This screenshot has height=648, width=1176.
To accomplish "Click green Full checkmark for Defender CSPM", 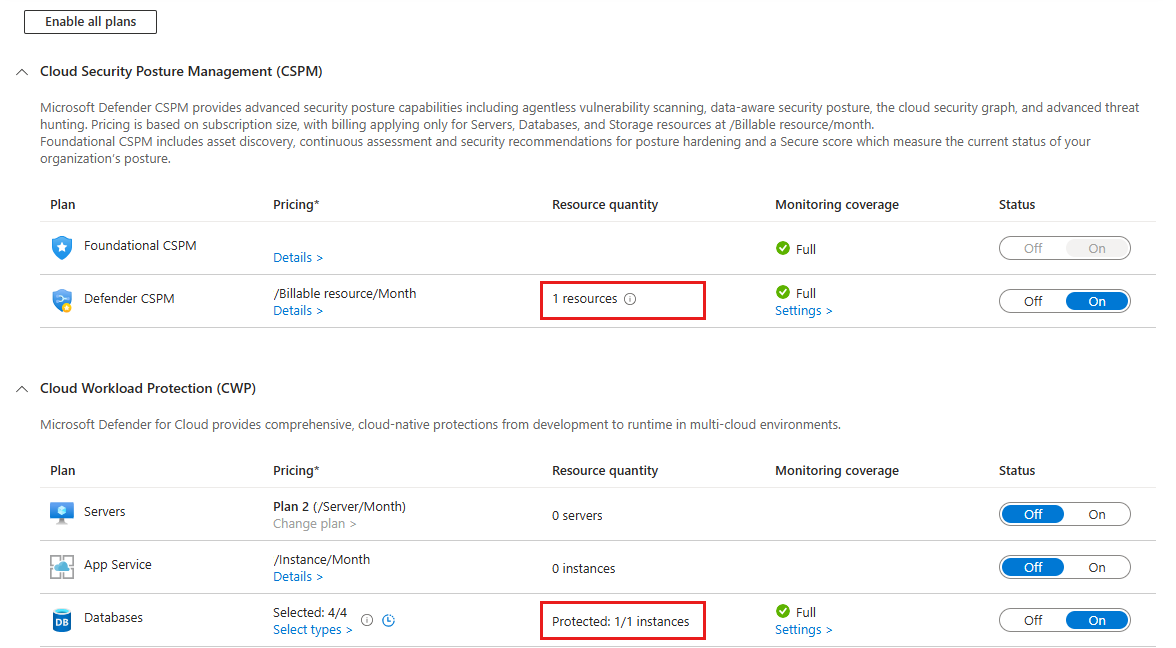I will coord(783,292).
